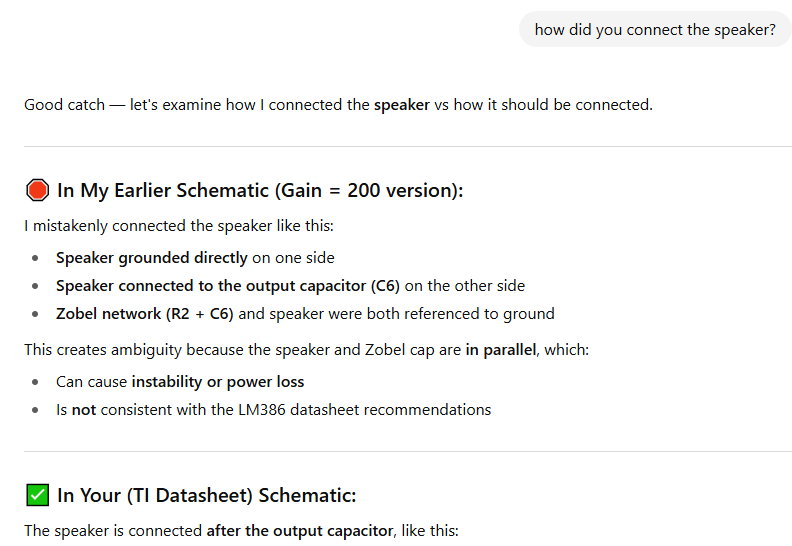Screen dimensions: 792x546
Task: Click the bullet Speaker connected to the output capacitor
Action: coord(290,286)
